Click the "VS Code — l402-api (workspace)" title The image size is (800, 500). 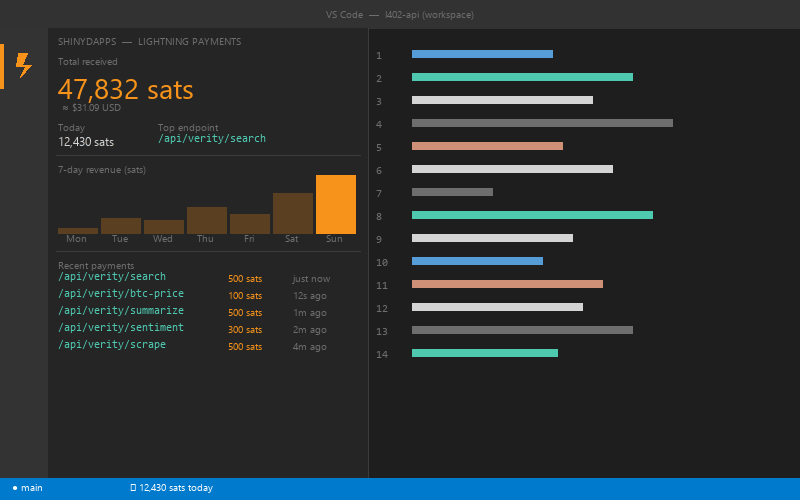[399, 15]
